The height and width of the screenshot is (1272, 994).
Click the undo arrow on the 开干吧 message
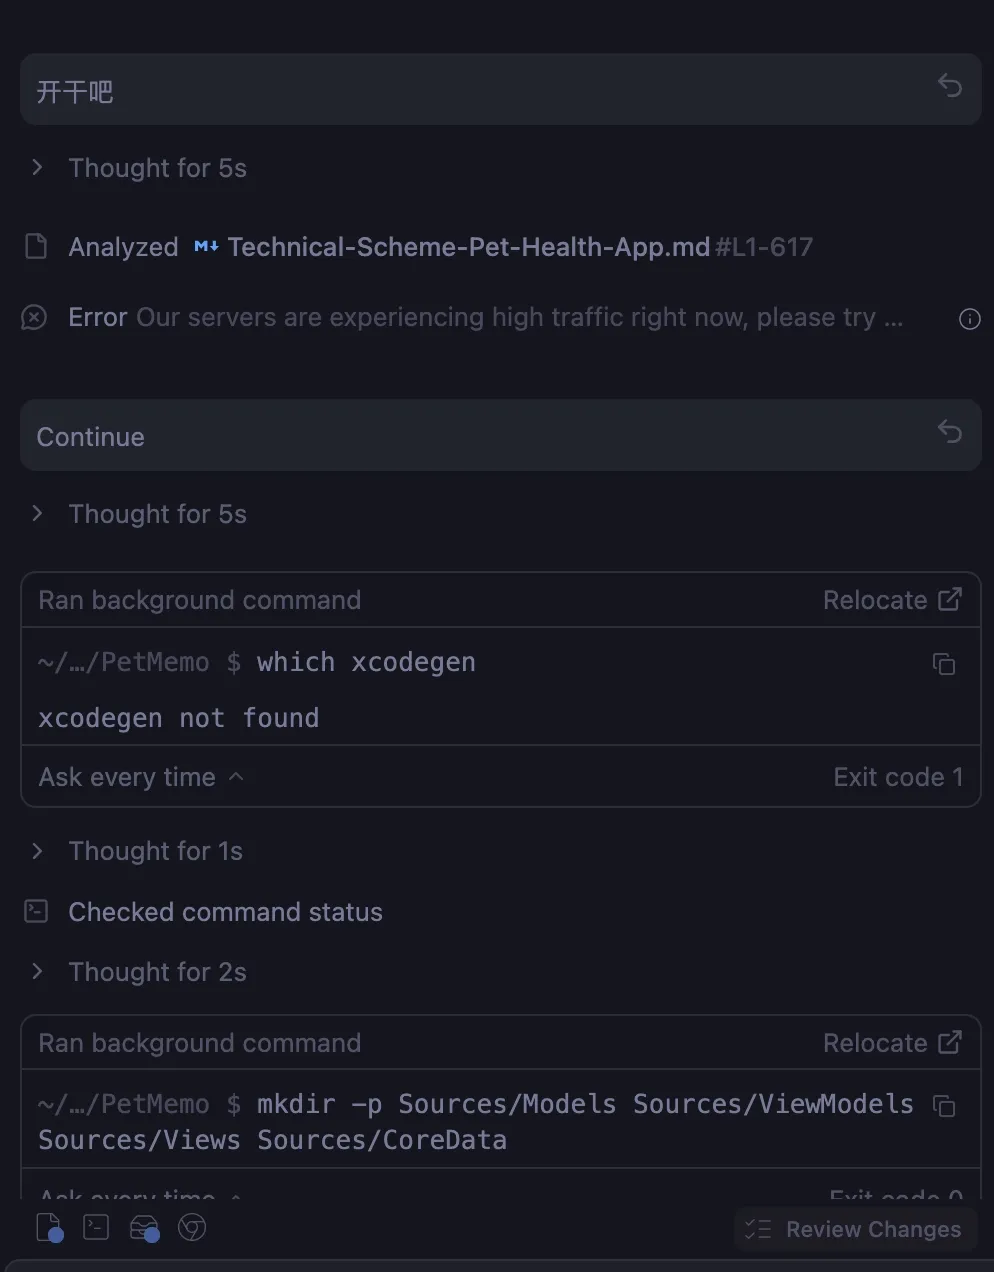pos(949,87)
